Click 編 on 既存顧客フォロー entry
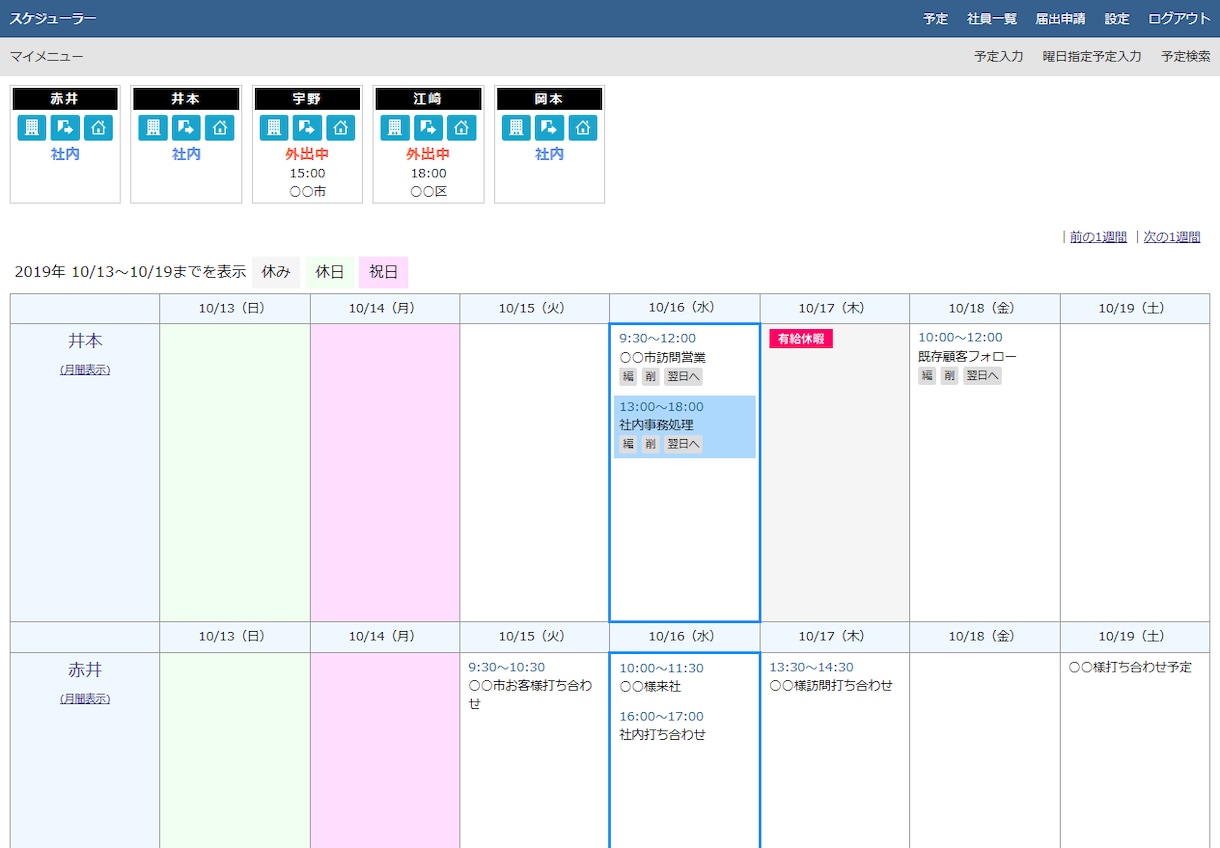The width and height of the screenshot is (1220, 848). pyautogui.click(x=927, y=376)
